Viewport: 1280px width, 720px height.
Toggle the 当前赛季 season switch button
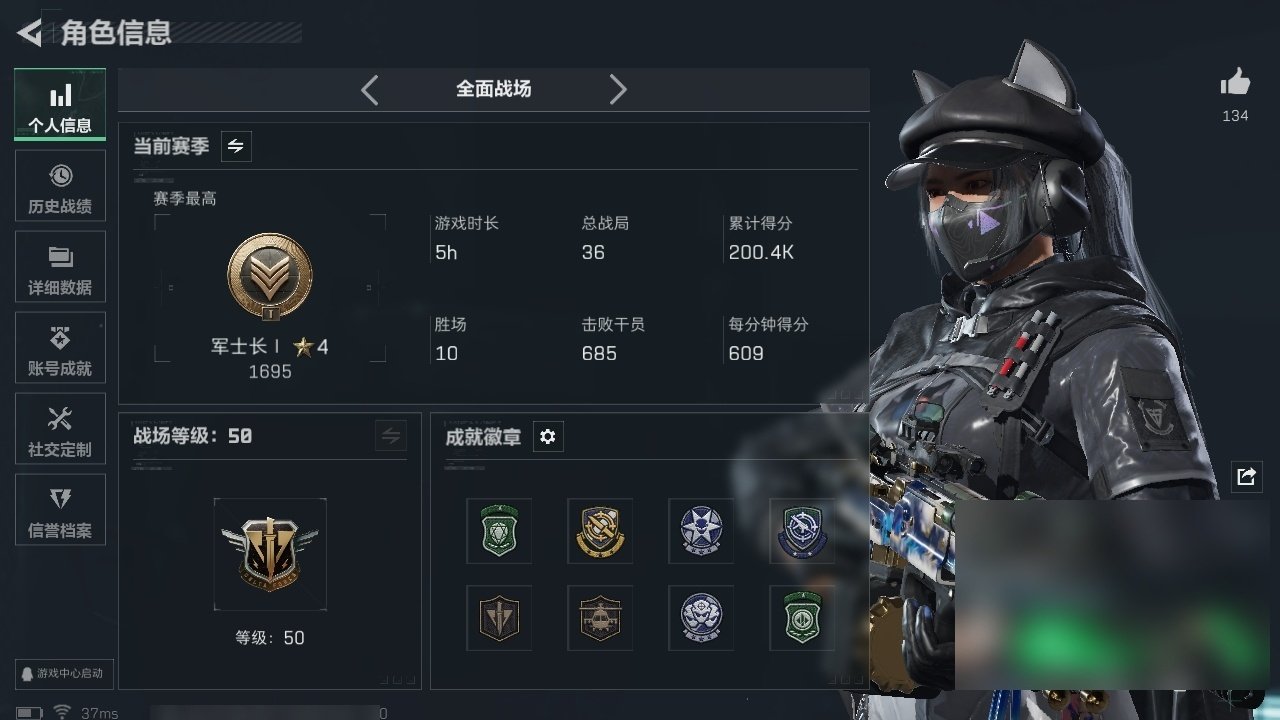(x=236, y=146)
